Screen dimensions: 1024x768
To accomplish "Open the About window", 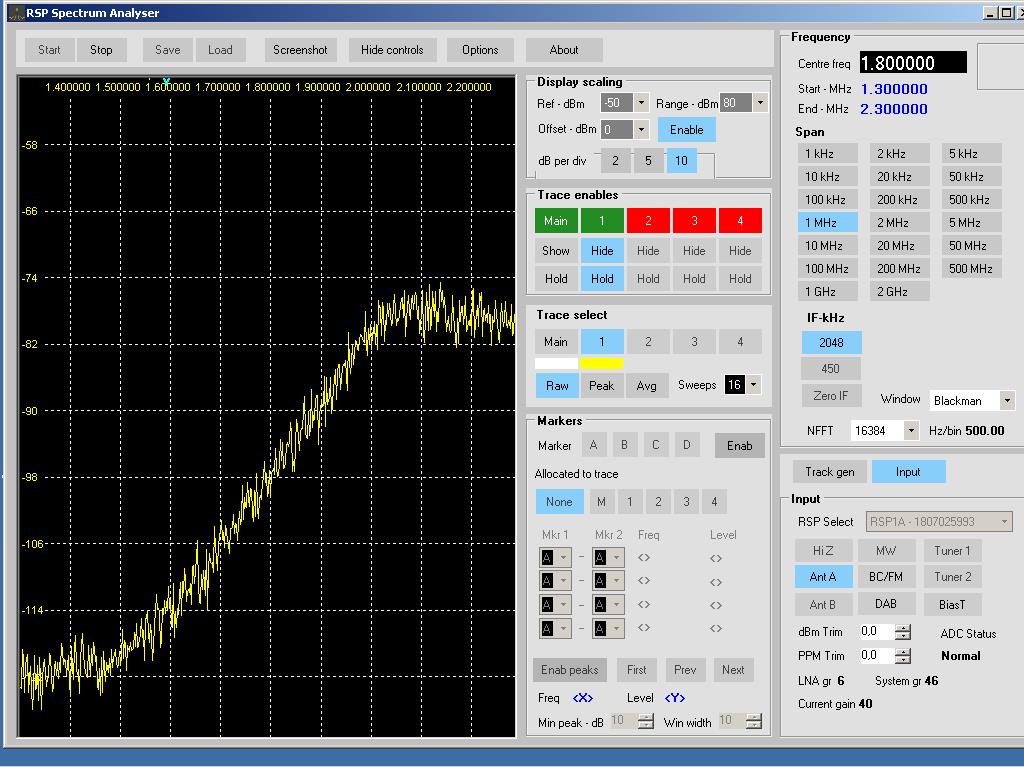I will 564,50.
